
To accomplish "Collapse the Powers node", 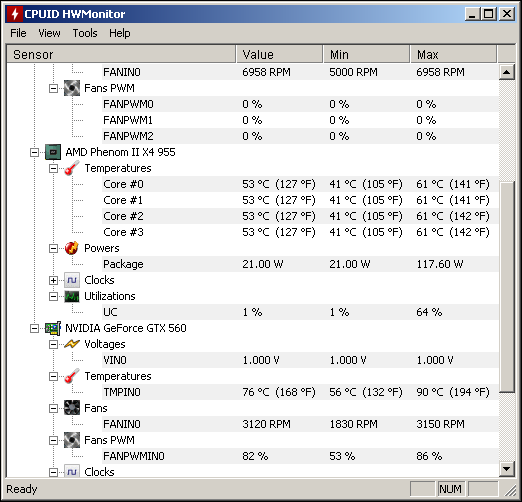I will tap(53, 249).
